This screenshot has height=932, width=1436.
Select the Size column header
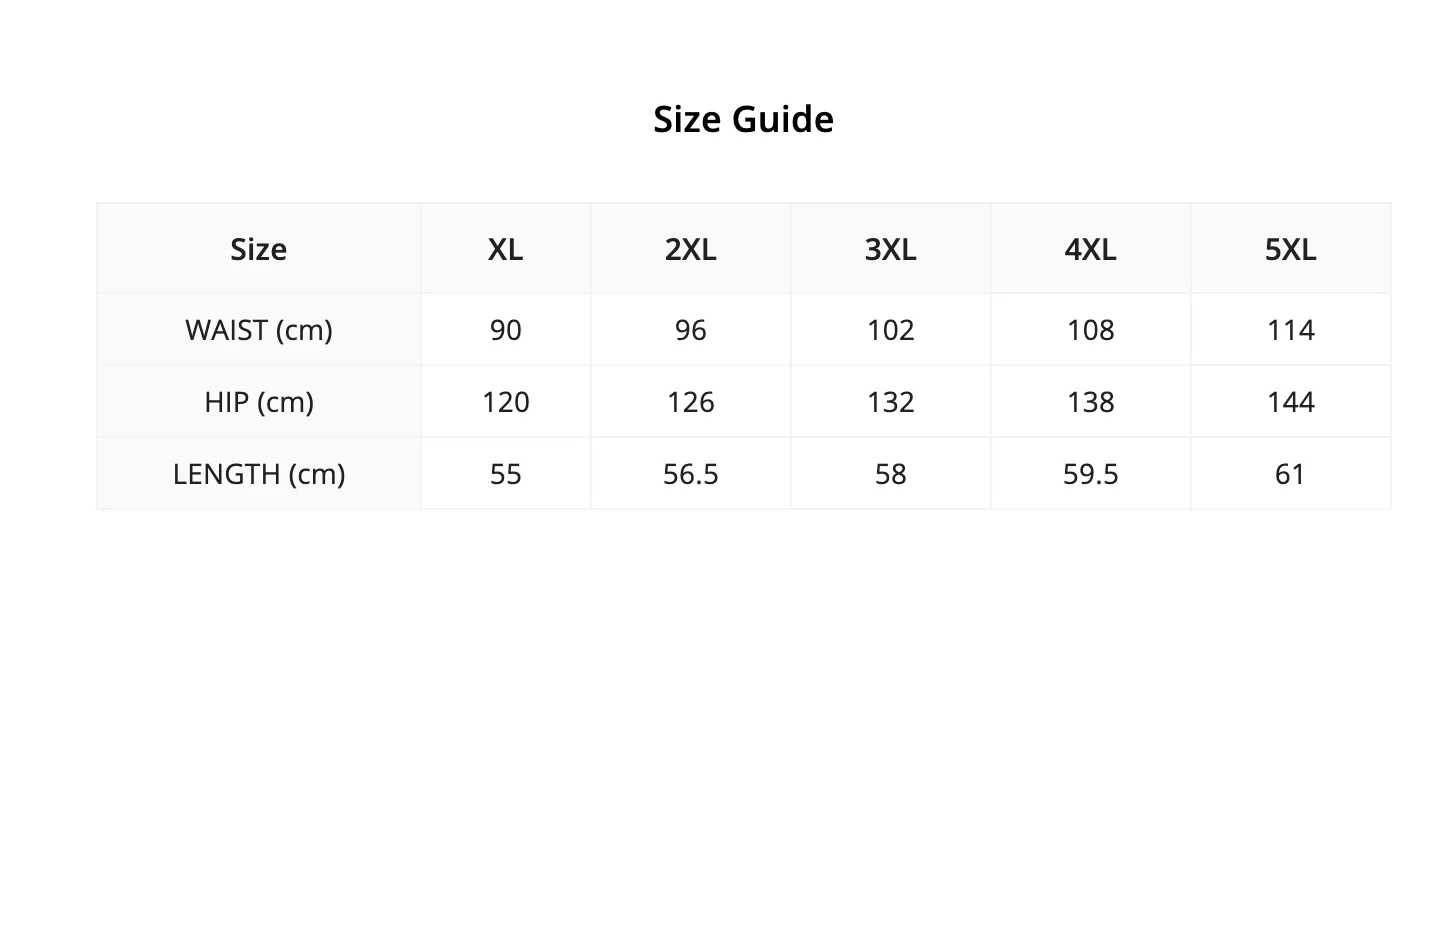[259, 249]
